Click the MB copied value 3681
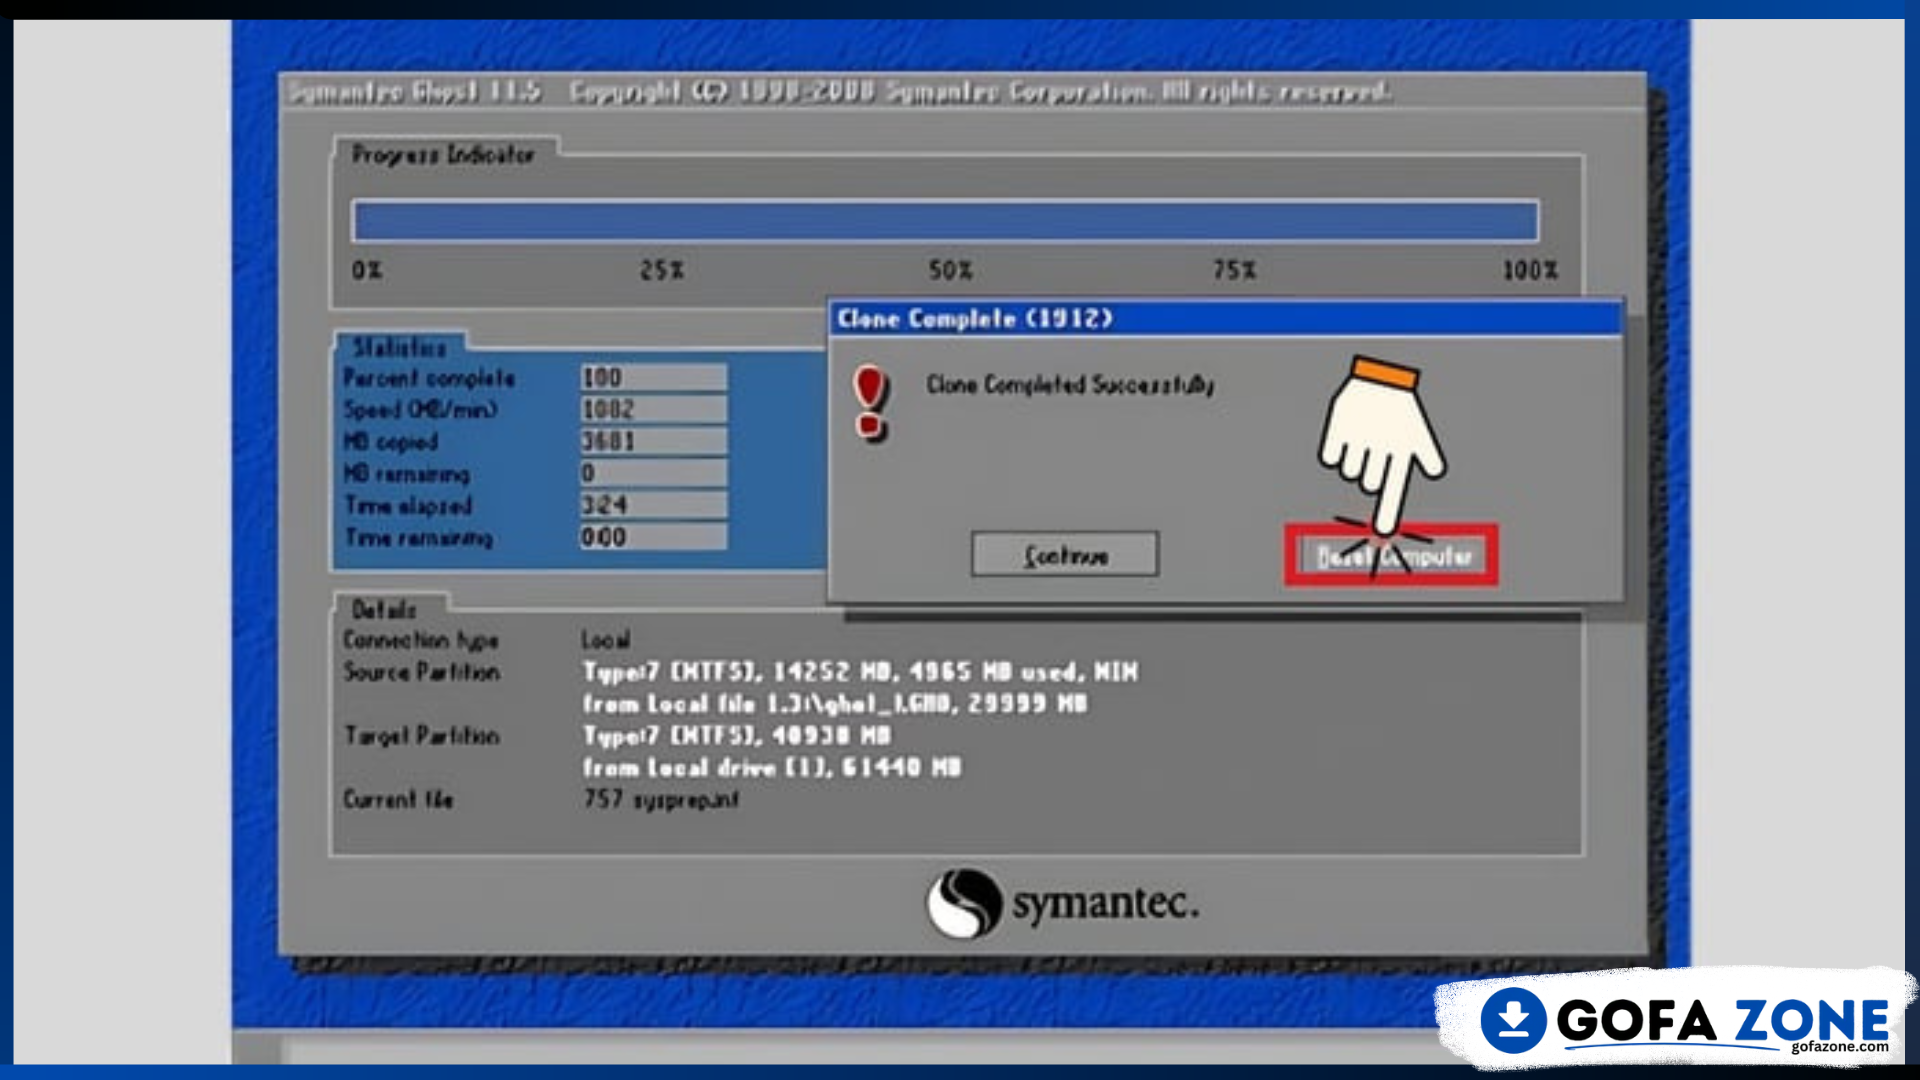The image size is (1920, 1080). click(653, 441)
